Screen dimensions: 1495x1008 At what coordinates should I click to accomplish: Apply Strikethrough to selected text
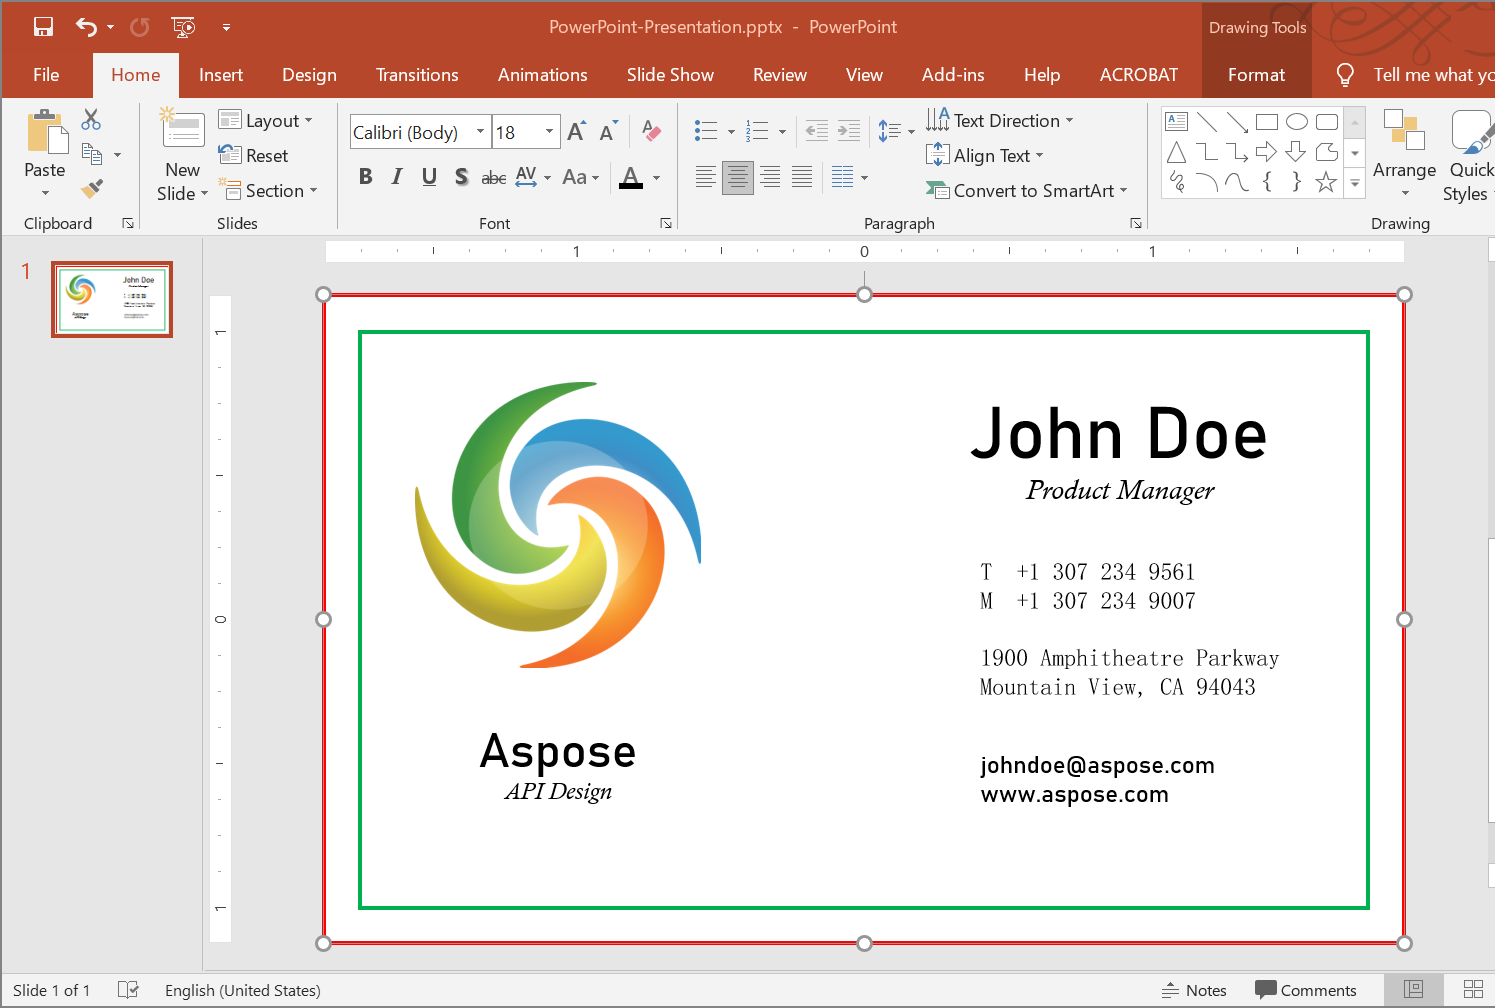pyautogui.click(x=493, y=177)
